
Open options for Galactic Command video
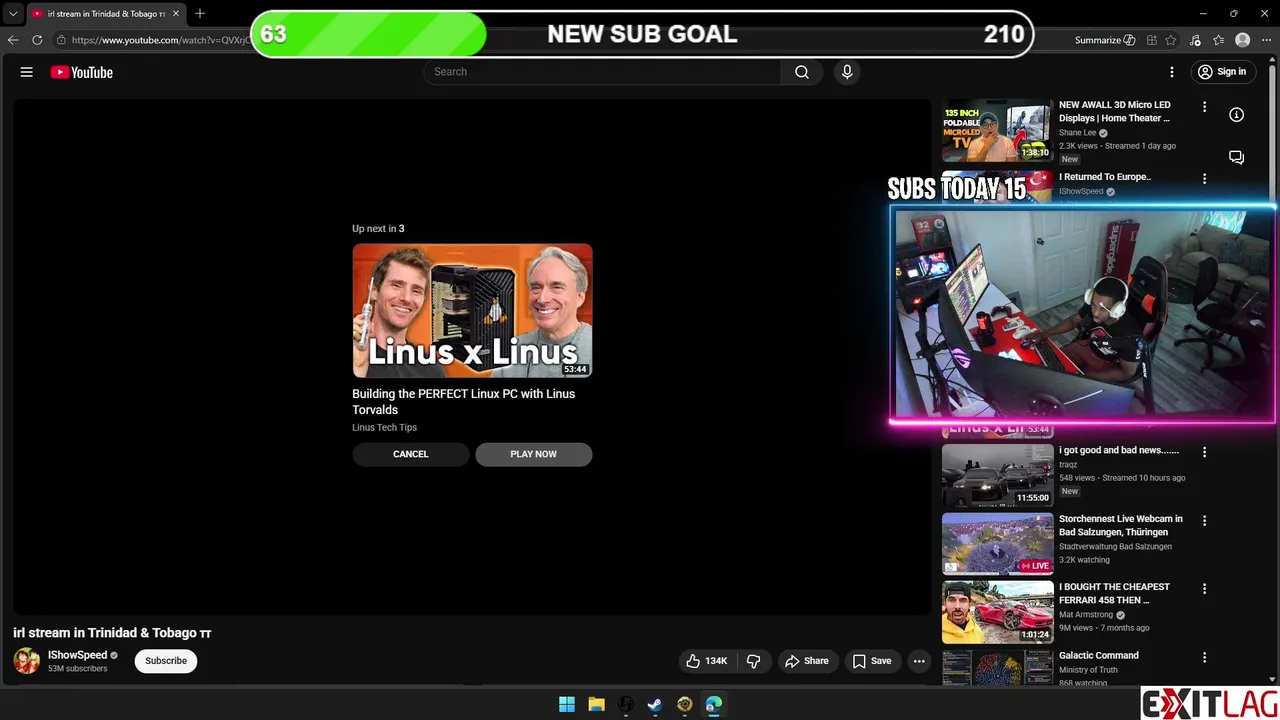point(1204,657)
